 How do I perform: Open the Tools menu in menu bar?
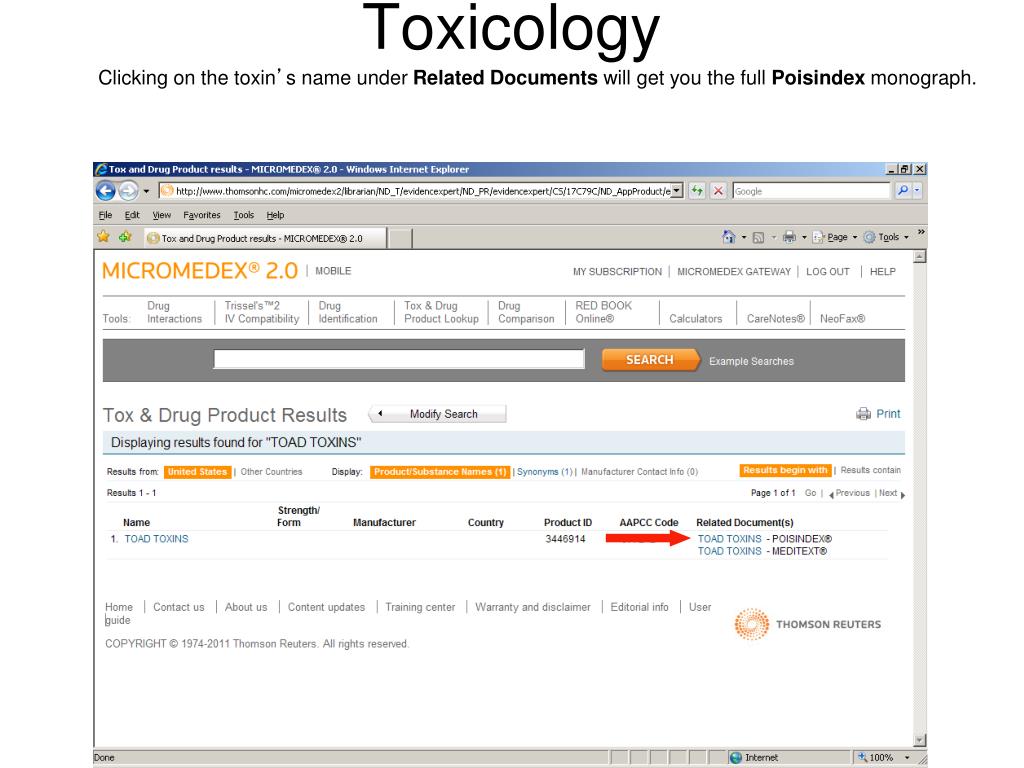point(244,215)
